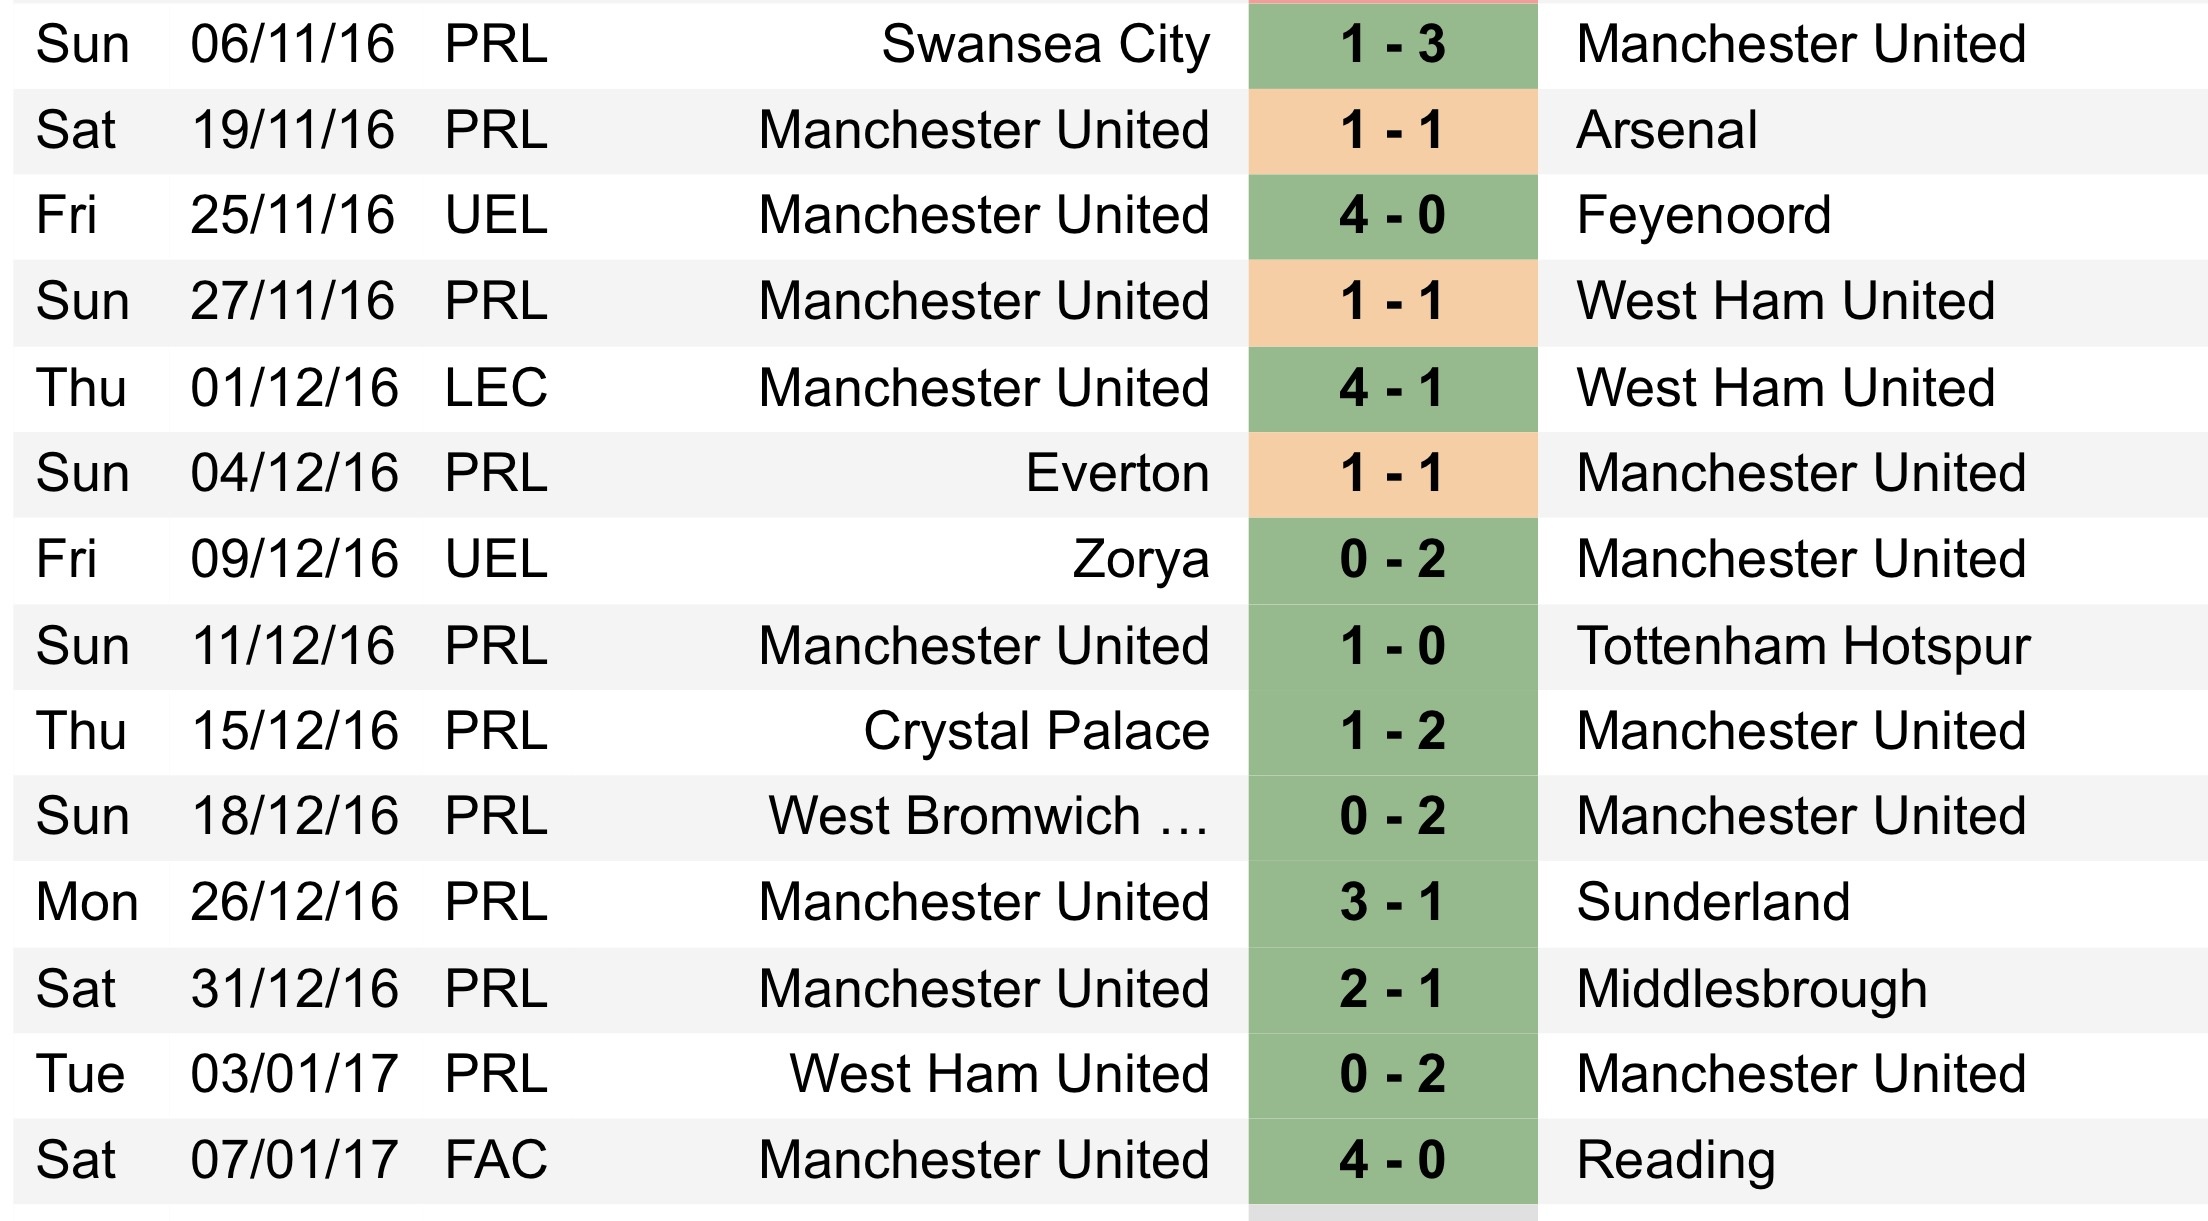Viewport: 2208px width, 1221px height.
Task: Open the Swansea City team link
Action: 1045,45
